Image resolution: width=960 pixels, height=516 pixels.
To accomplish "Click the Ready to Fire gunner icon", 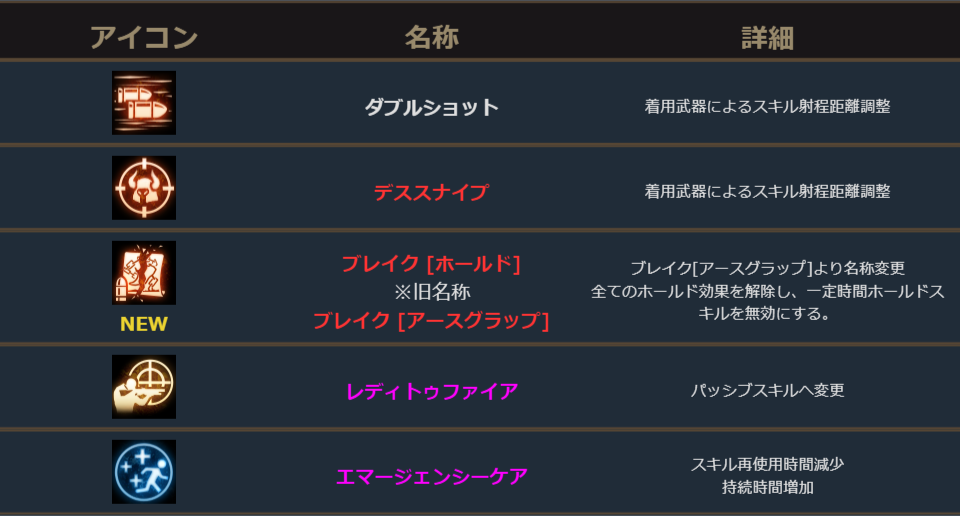I will click(x=144, y=387).
